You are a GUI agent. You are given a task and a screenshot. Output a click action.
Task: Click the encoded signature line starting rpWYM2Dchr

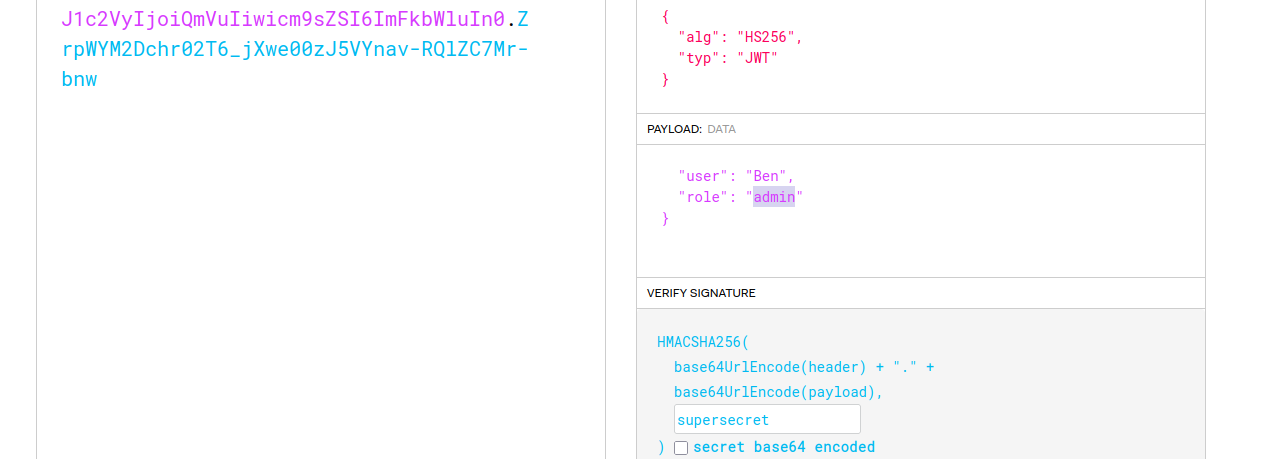click(x=295, y=49)
